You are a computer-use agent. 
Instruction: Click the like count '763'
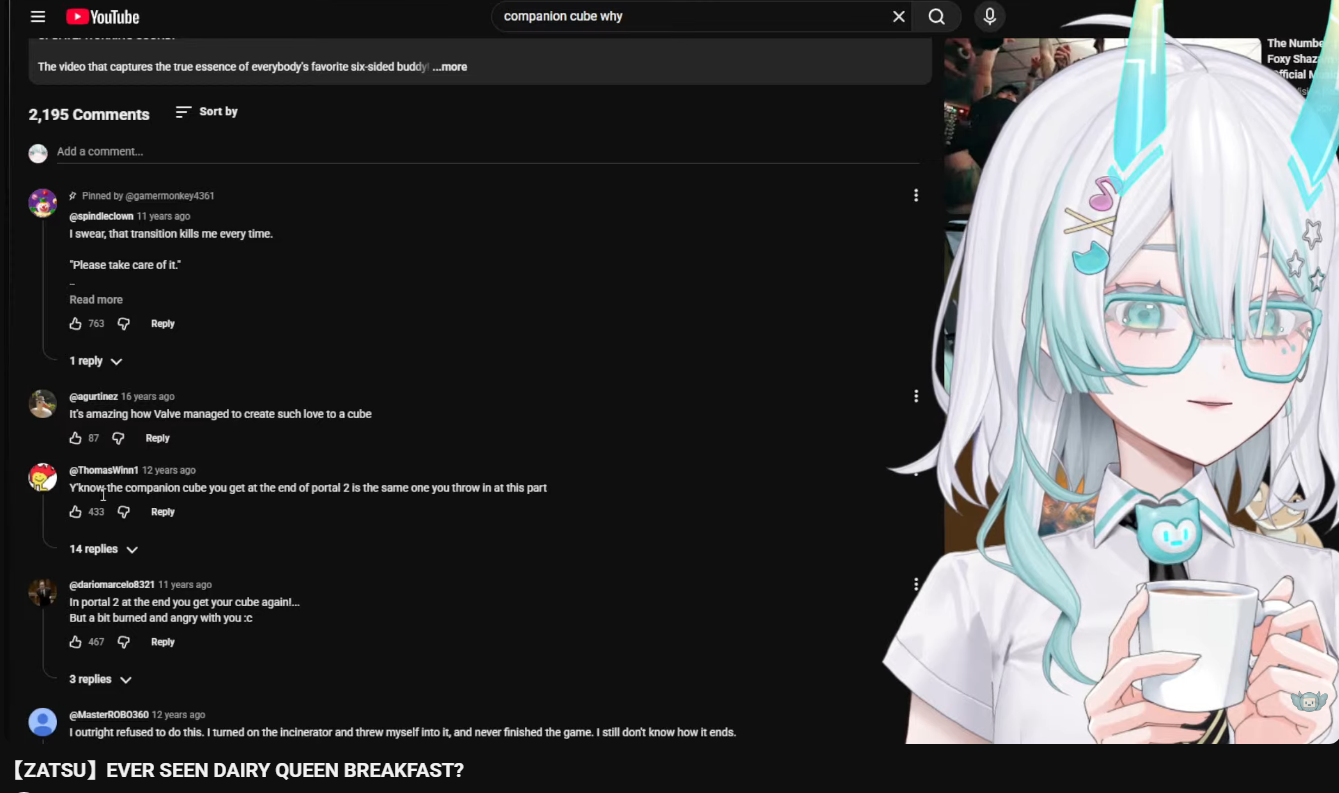tap(96, 324)
